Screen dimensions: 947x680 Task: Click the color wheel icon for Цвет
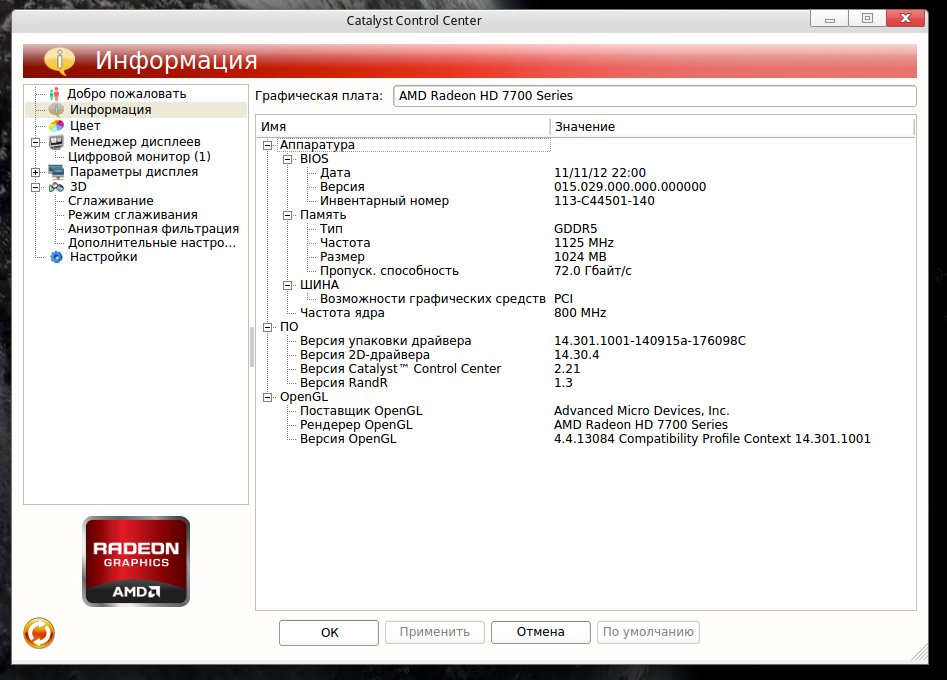tap(56, 126)
